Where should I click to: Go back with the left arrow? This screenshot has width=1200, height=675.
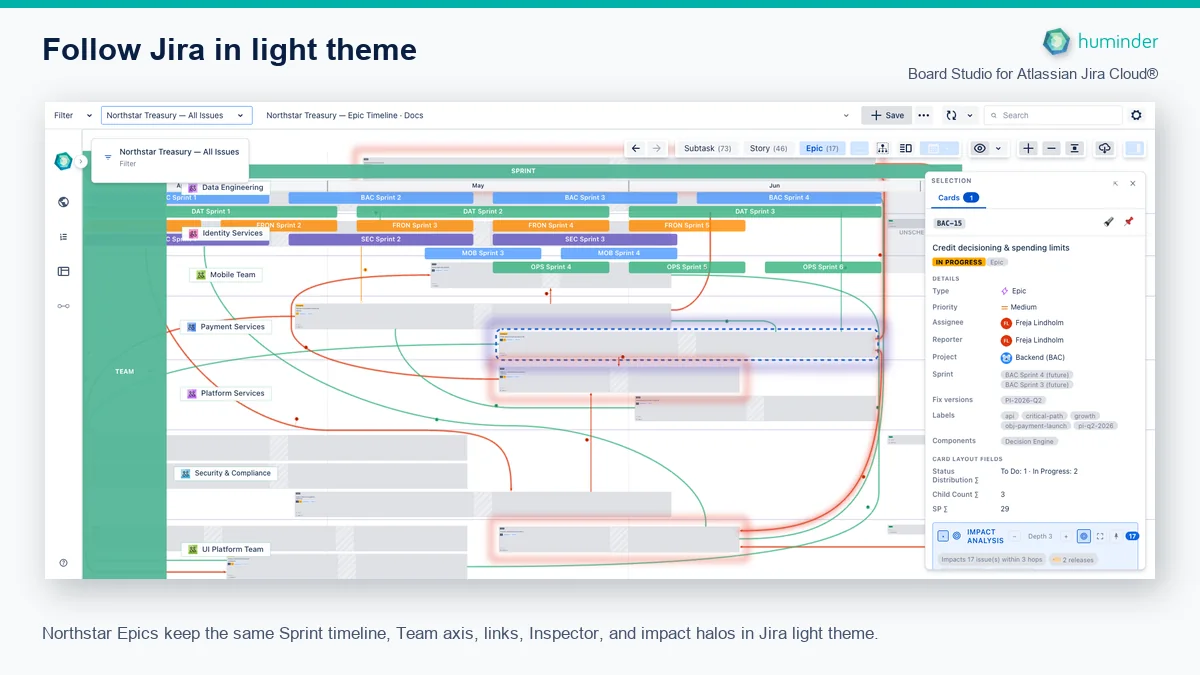pos(636,148)
